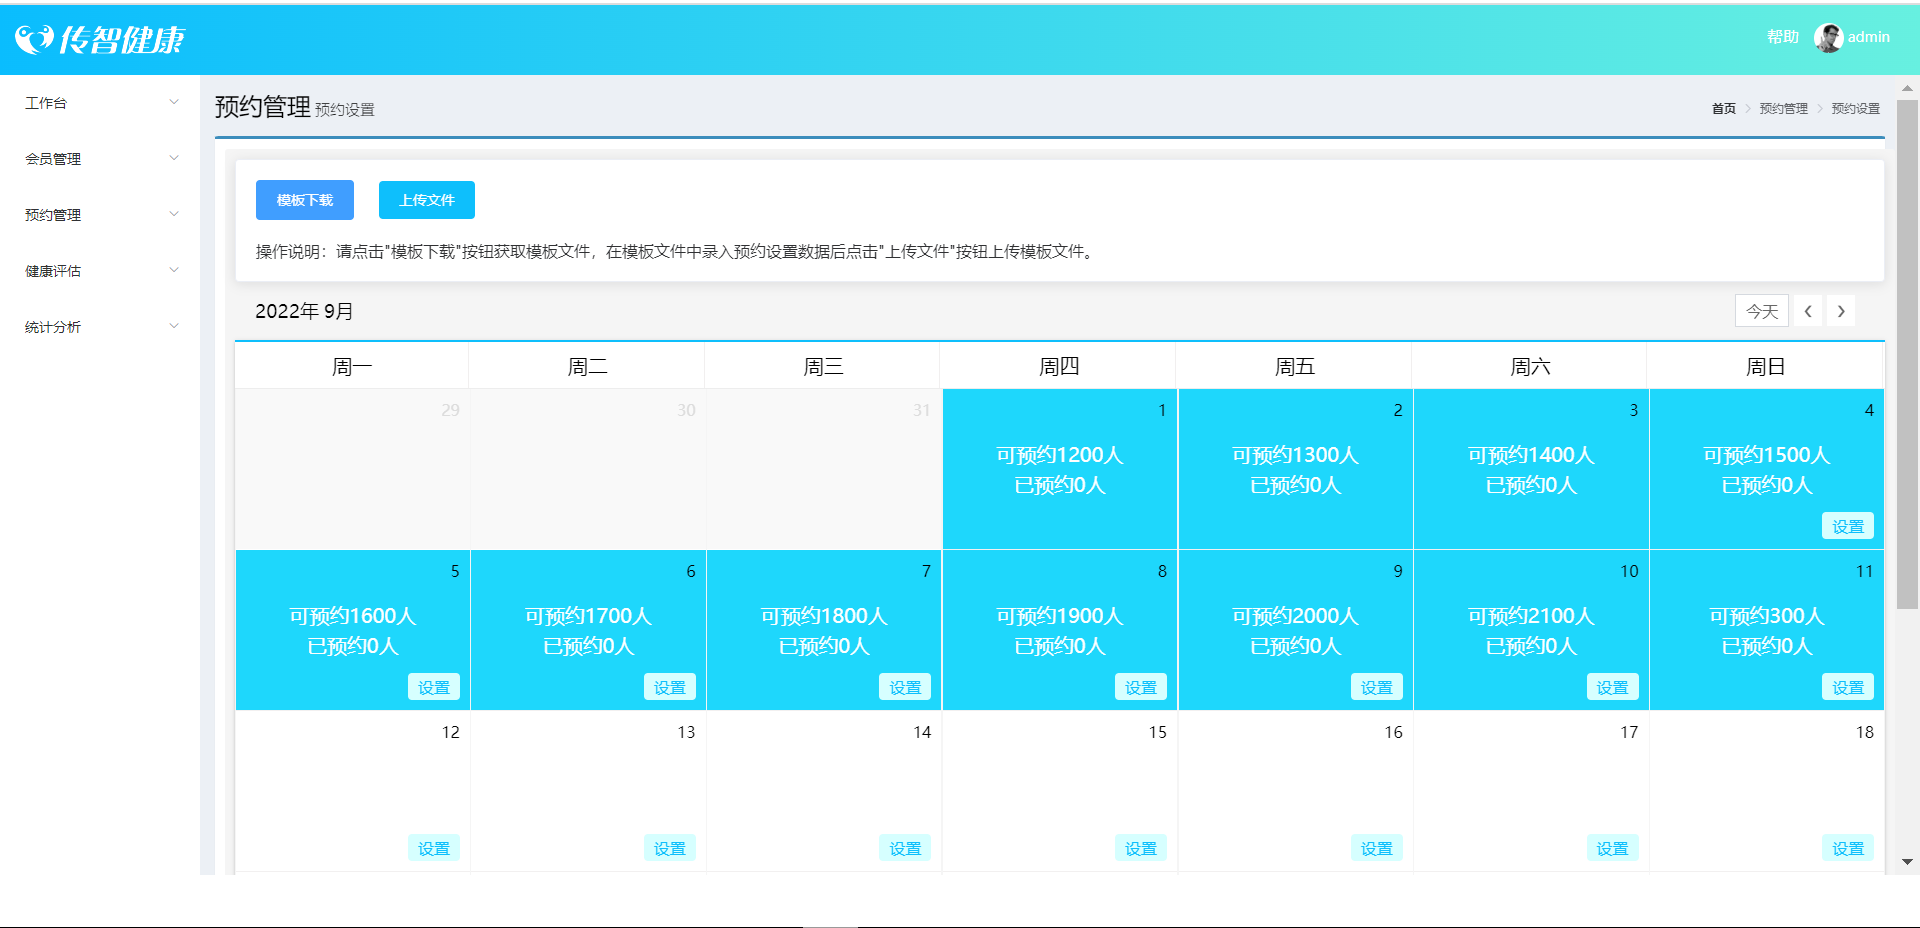Screen dimensions: 1920x928
Task: Click the 周日 column header
Action: coord(1766,367)
